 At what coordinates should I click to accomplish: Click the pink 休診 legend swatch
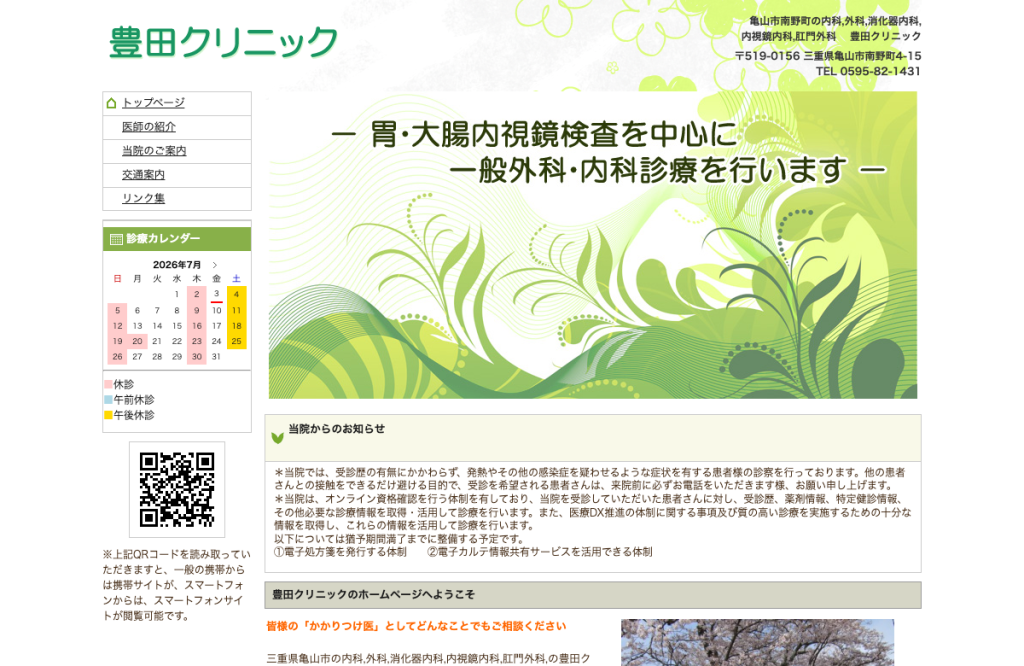108,384
